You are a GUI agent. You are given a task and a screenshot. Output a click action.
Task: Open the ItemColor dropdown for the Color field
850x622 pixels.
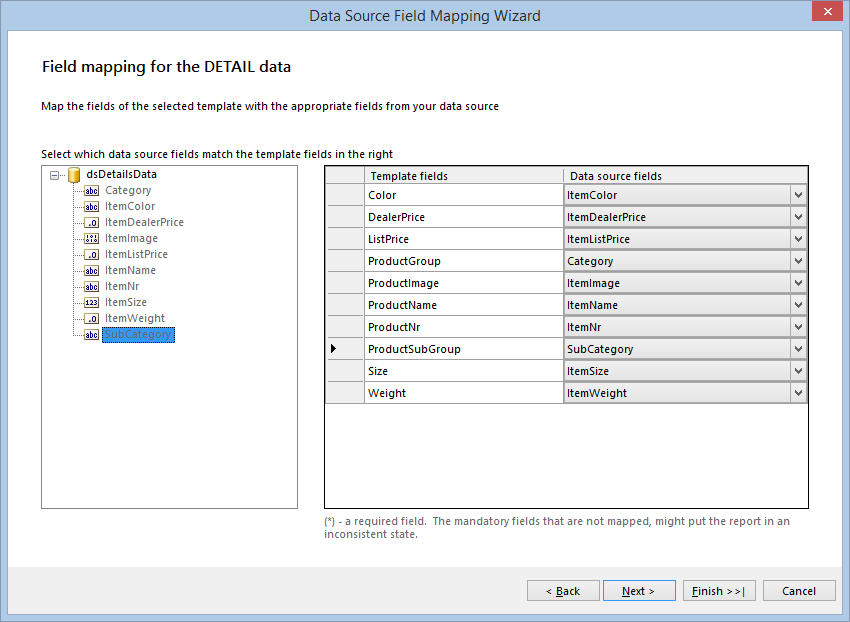[798, 195]
